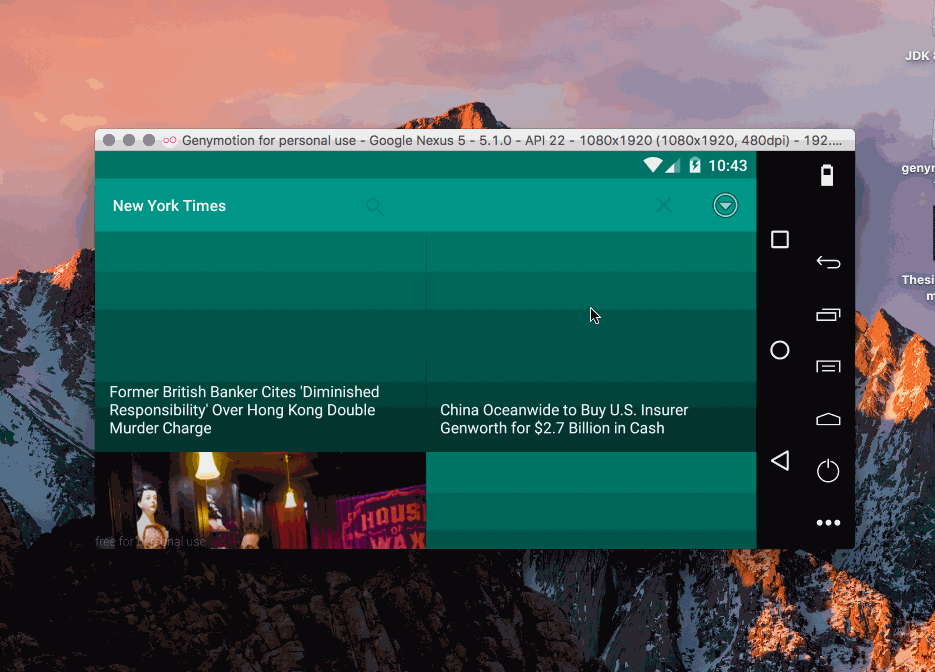Clear the search with the X icon
This screenshot has height=672, width=935.
coord(663,205)
